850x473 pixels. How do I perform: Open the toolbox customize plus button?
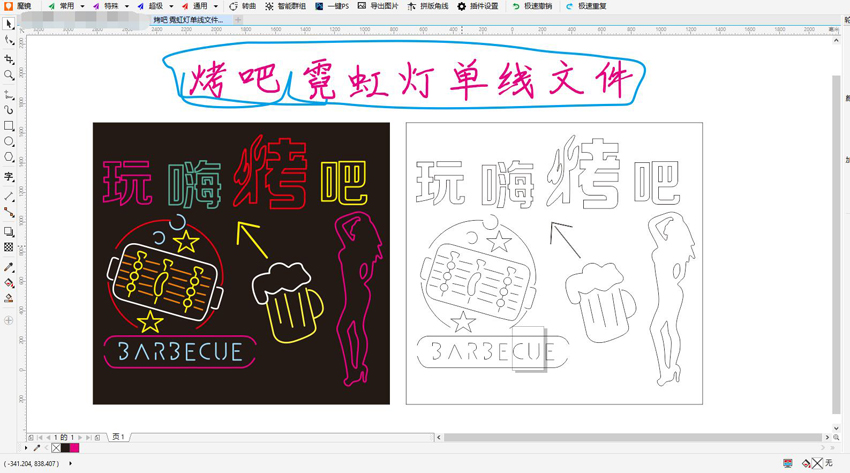point(9,321)
